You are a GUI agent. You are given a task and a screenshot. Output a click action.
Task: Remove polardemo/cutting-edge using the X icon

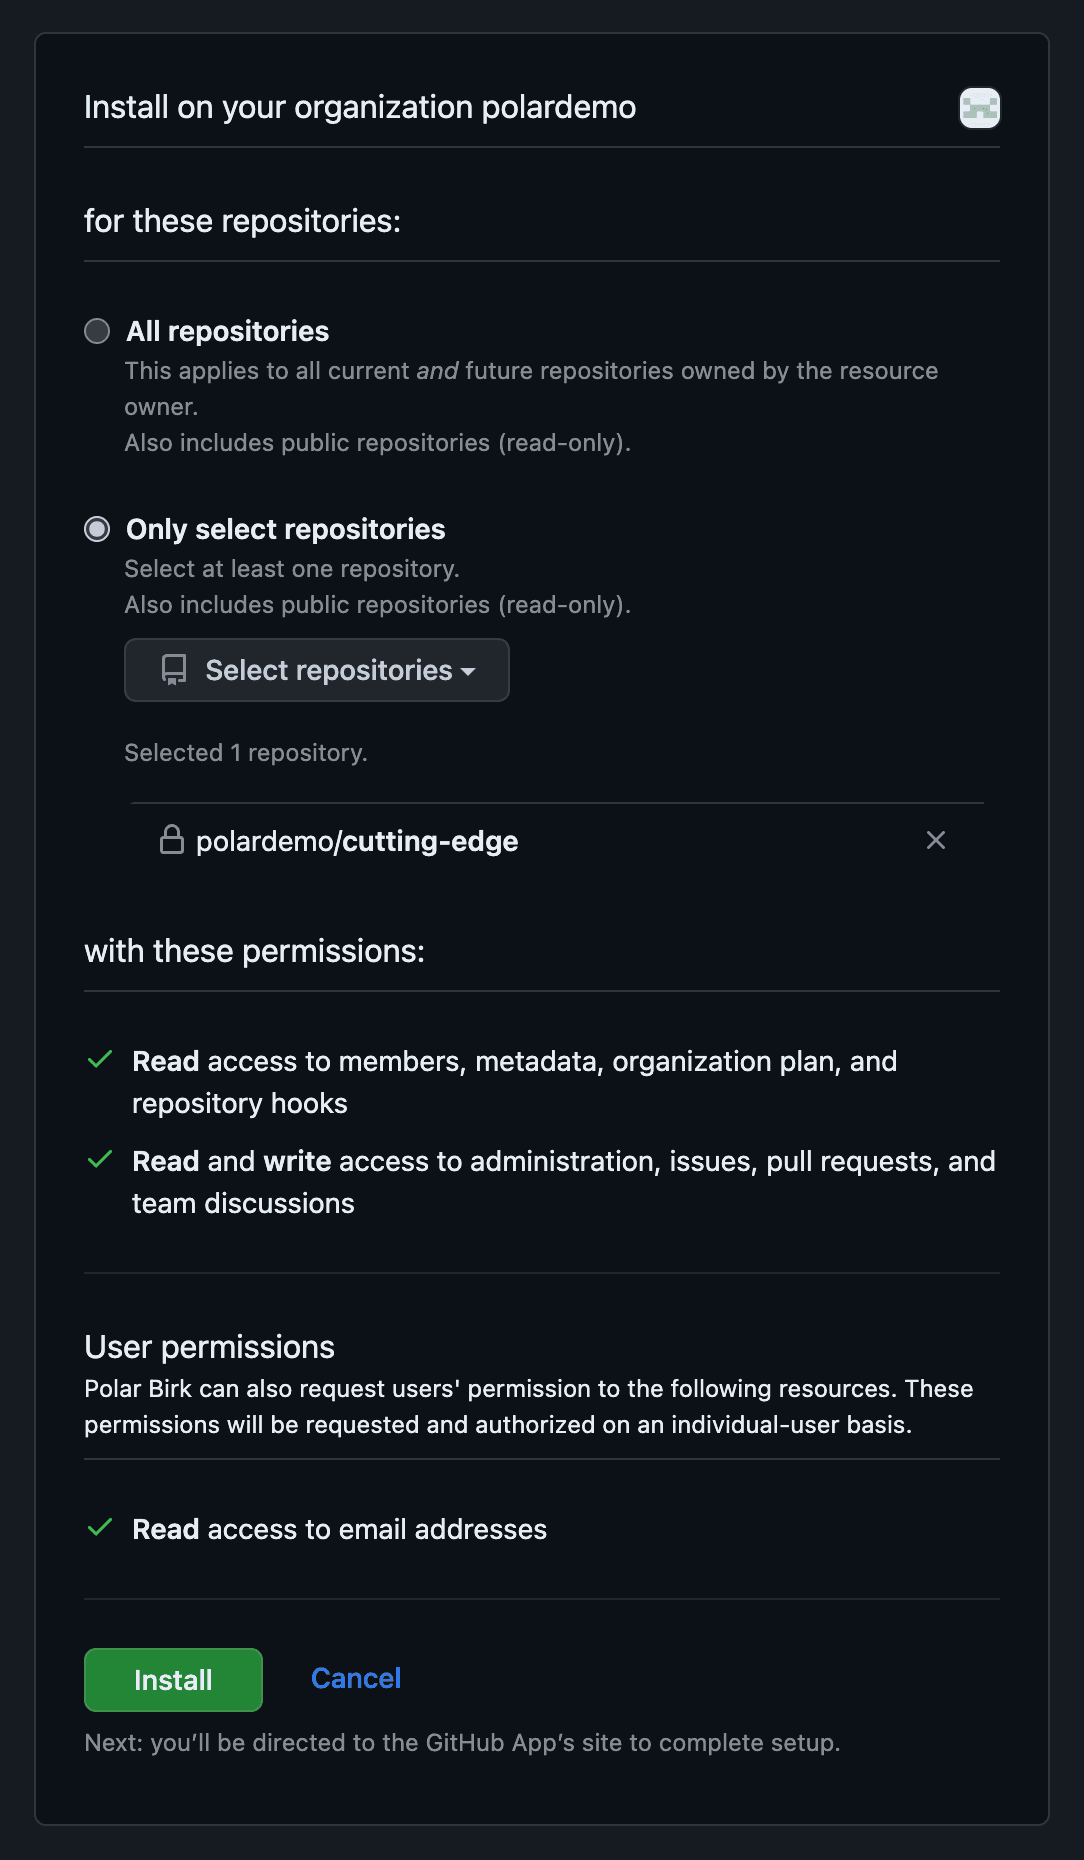pos(936,840)
